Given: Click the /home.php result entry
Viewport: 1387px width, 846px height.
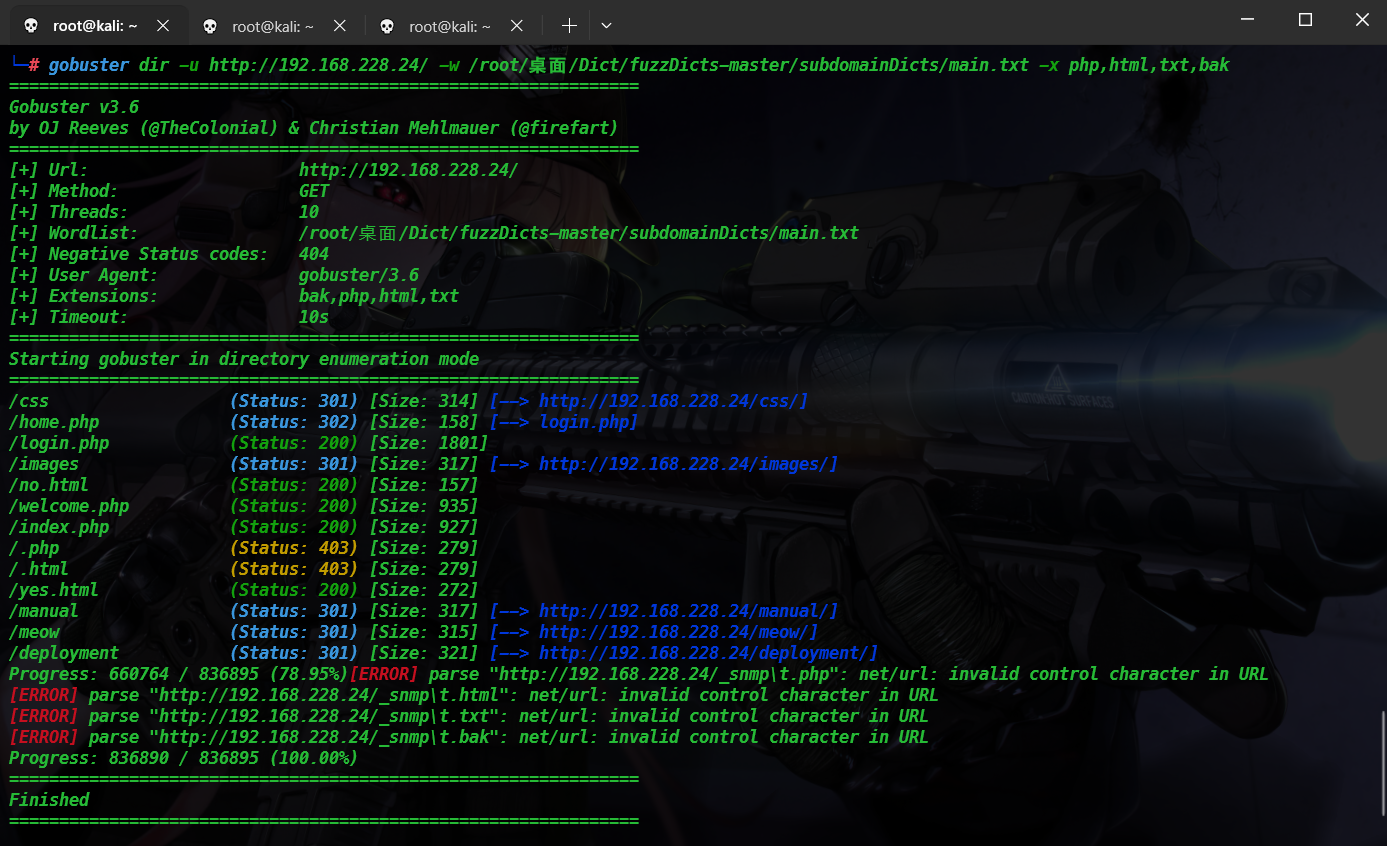Looking at the screenshot, I should pos(54,422).
